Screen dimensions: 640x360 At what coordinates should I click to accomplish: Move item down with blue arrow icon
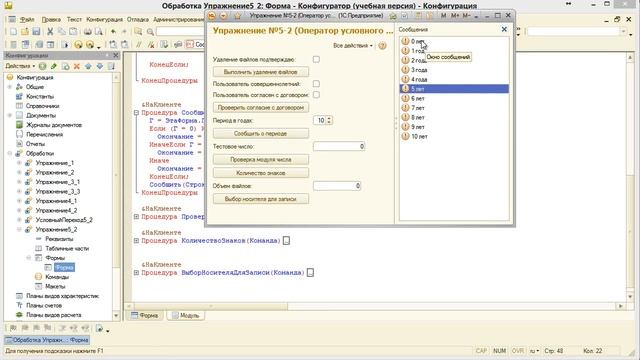click(x=99, y=66)
